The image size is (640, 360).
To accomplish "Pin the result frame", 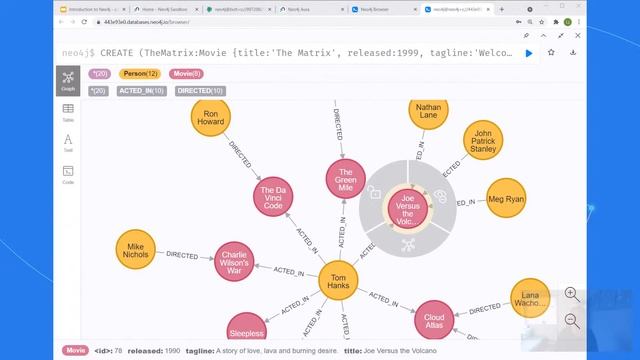I will pos(527,36).
